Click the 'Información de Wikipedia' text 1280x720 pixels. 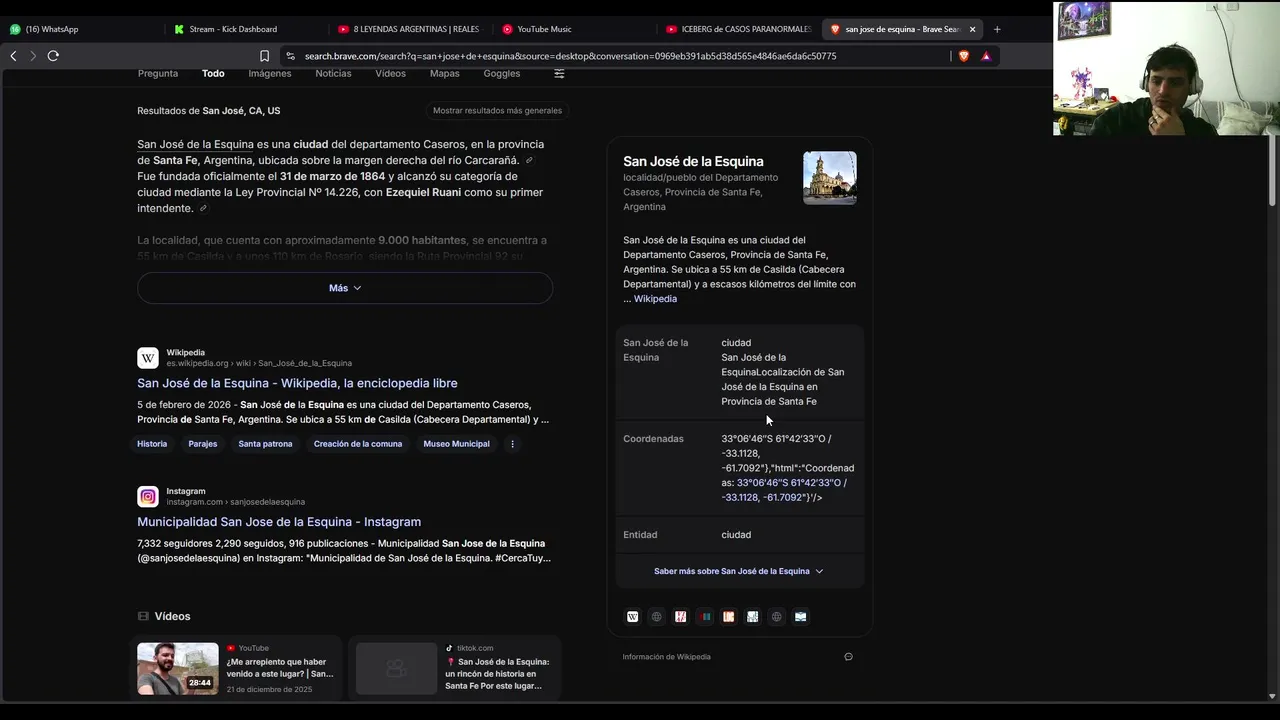(x=667, y=657)
